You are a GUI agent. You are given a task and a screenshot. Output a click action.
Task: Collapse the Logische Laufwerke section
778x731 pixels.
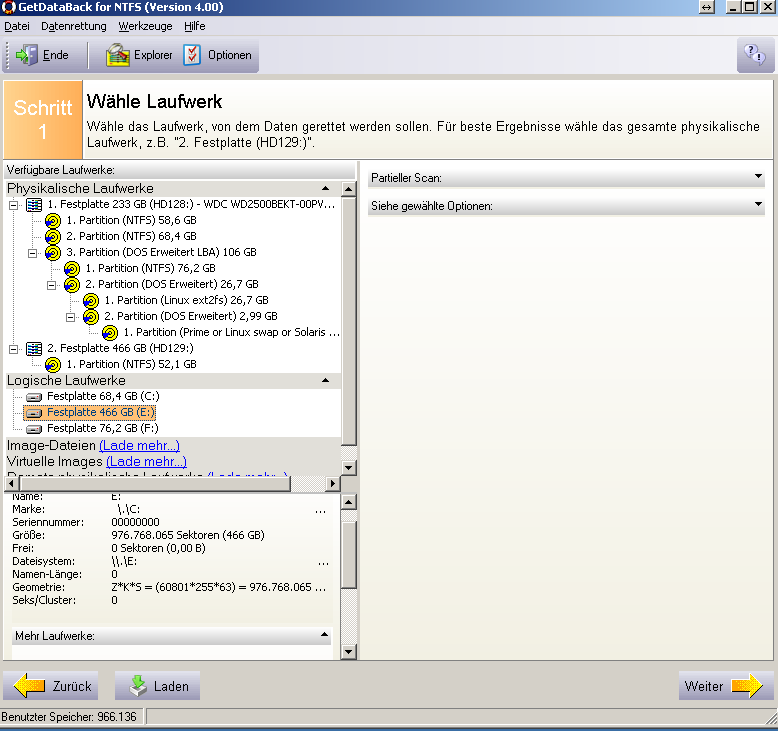(x=325, y=380)
